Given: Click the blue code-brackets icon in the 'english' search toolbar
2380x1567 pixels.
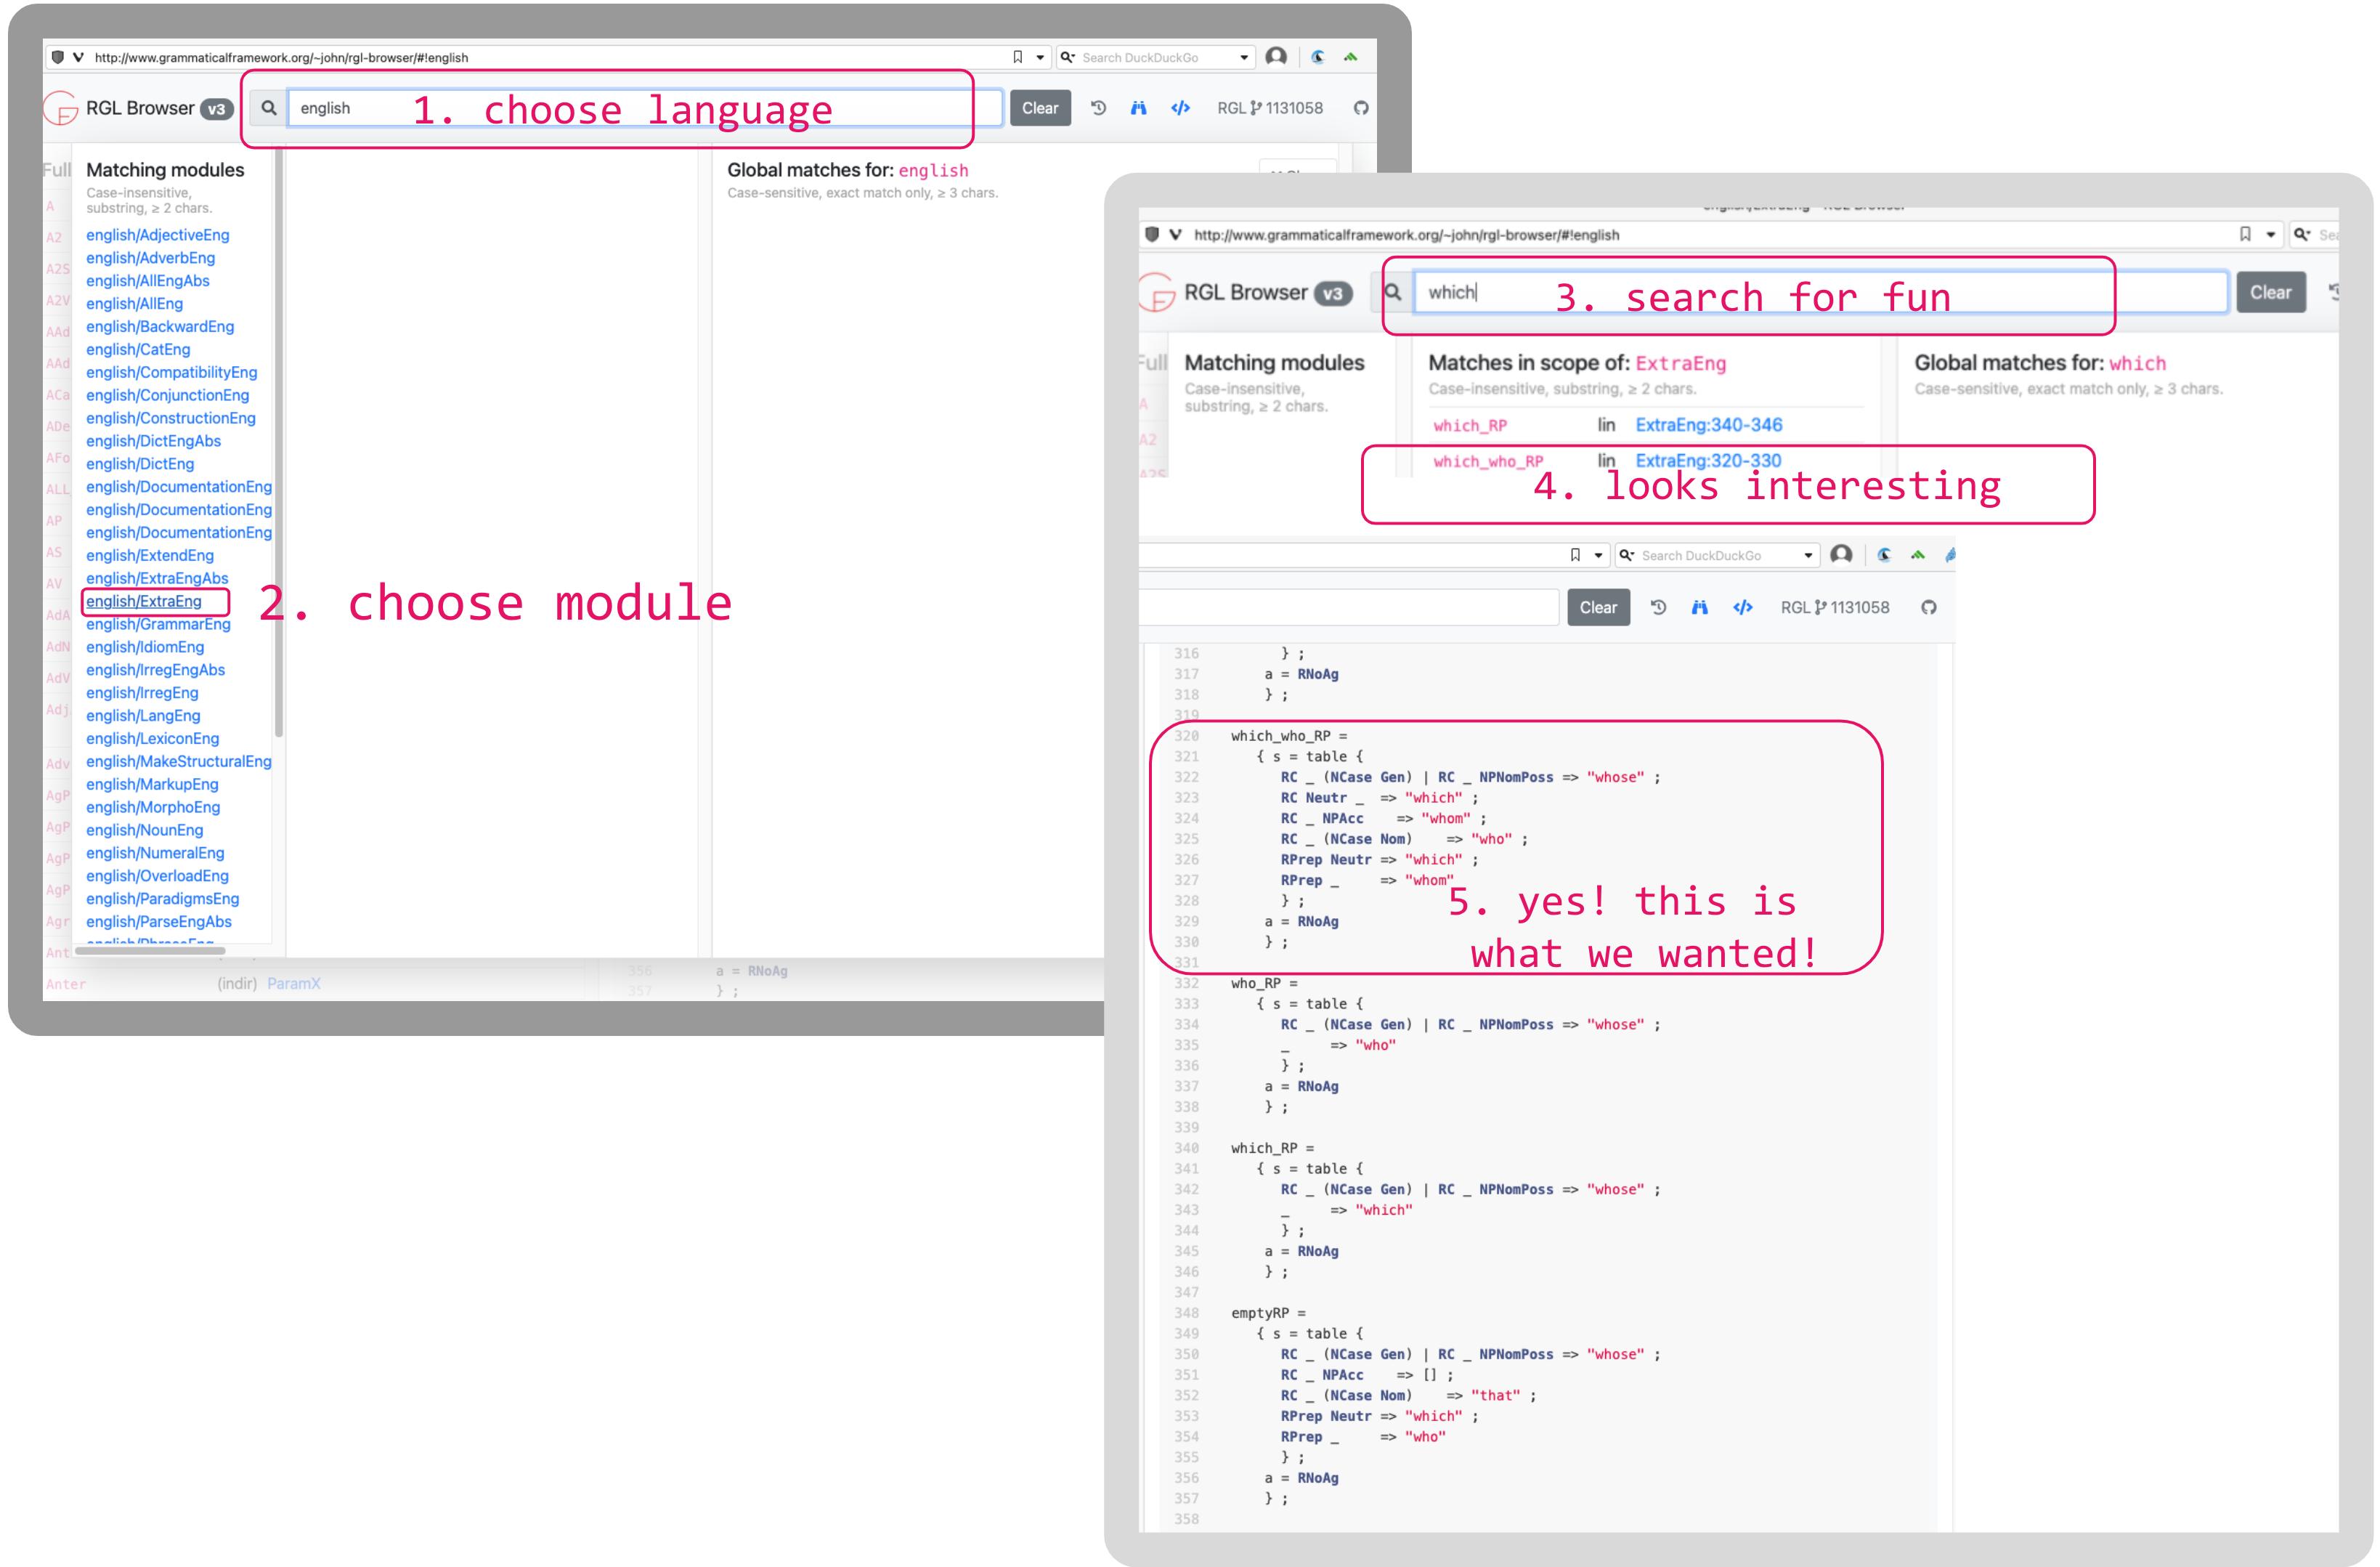Looking at the screenshot, I should (1180, 108).
